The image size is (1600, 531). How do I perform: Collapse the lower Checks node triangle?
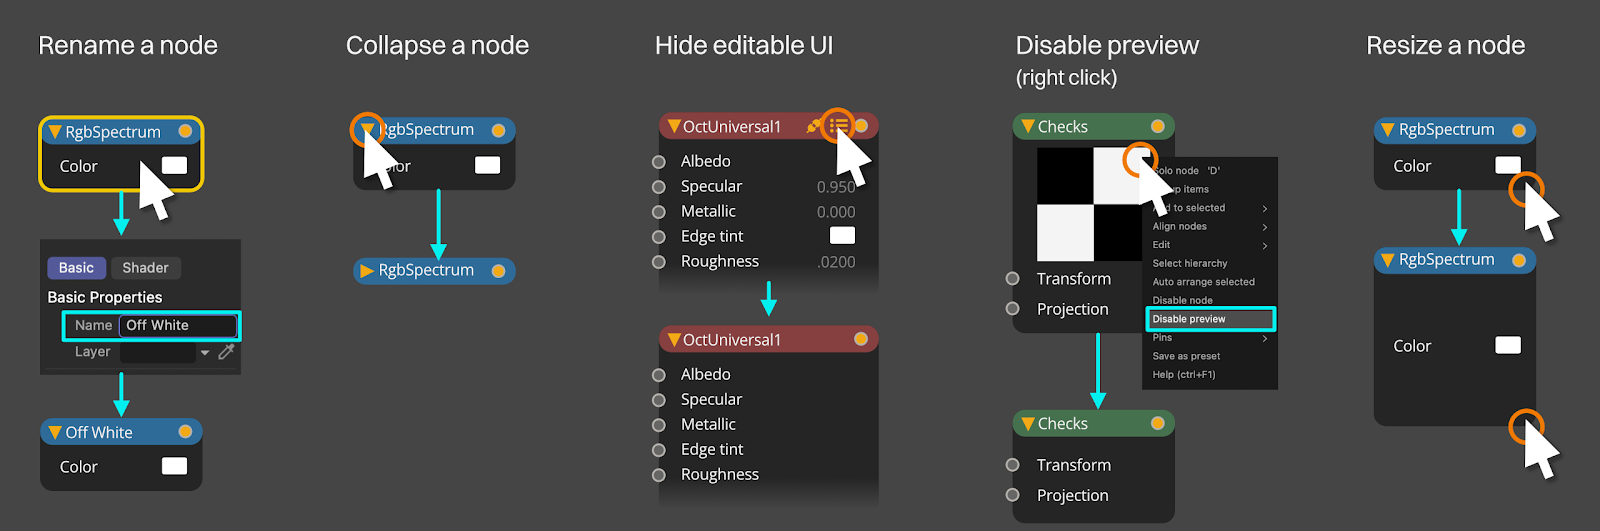(1027, 424)
